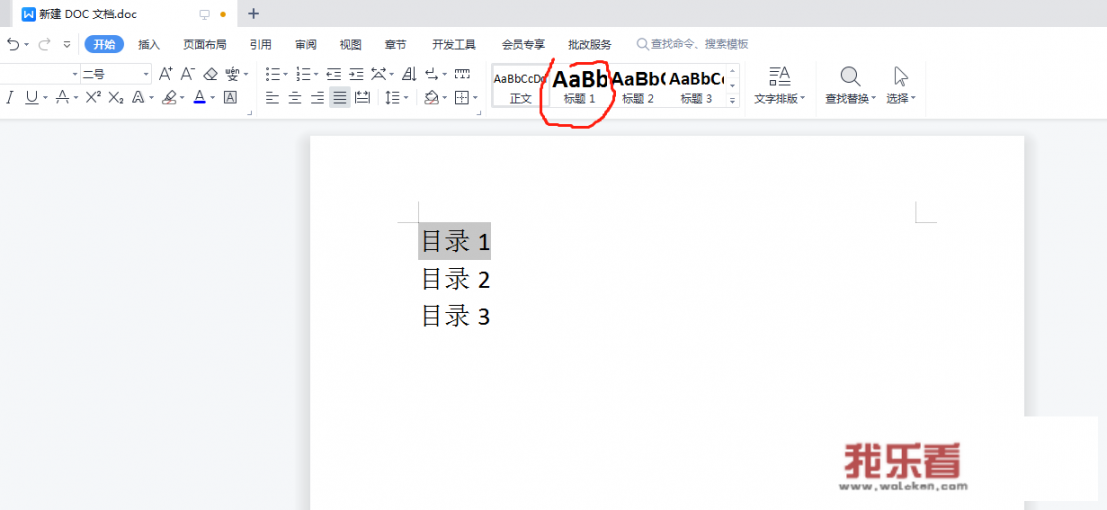Open the 选择 menu
This screenshot has width=1107, height=510.
tap(901, 86)
